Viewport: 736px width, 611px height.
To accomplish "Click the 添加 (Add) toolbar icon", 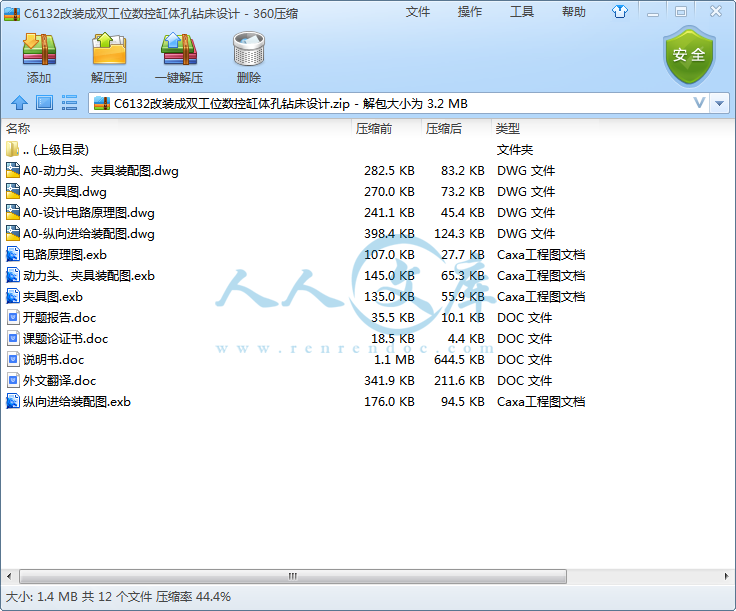I will click(x=39, y=49).
